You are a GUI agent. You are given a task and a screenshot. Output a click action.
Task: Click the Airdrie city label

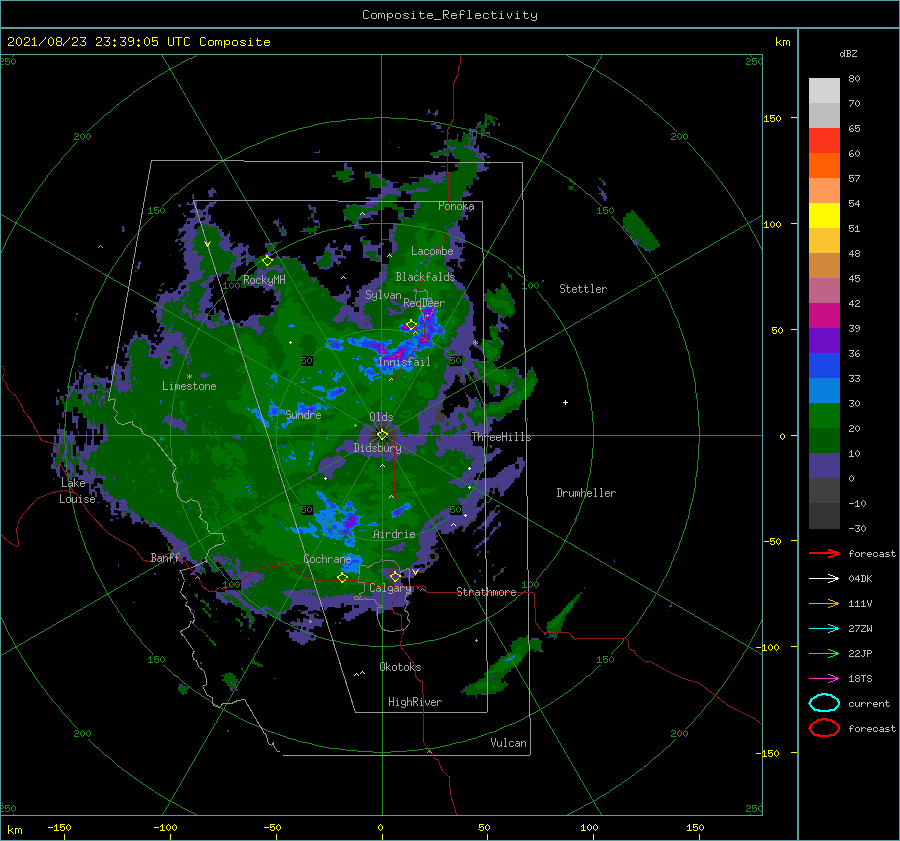[x=394, y=534]
